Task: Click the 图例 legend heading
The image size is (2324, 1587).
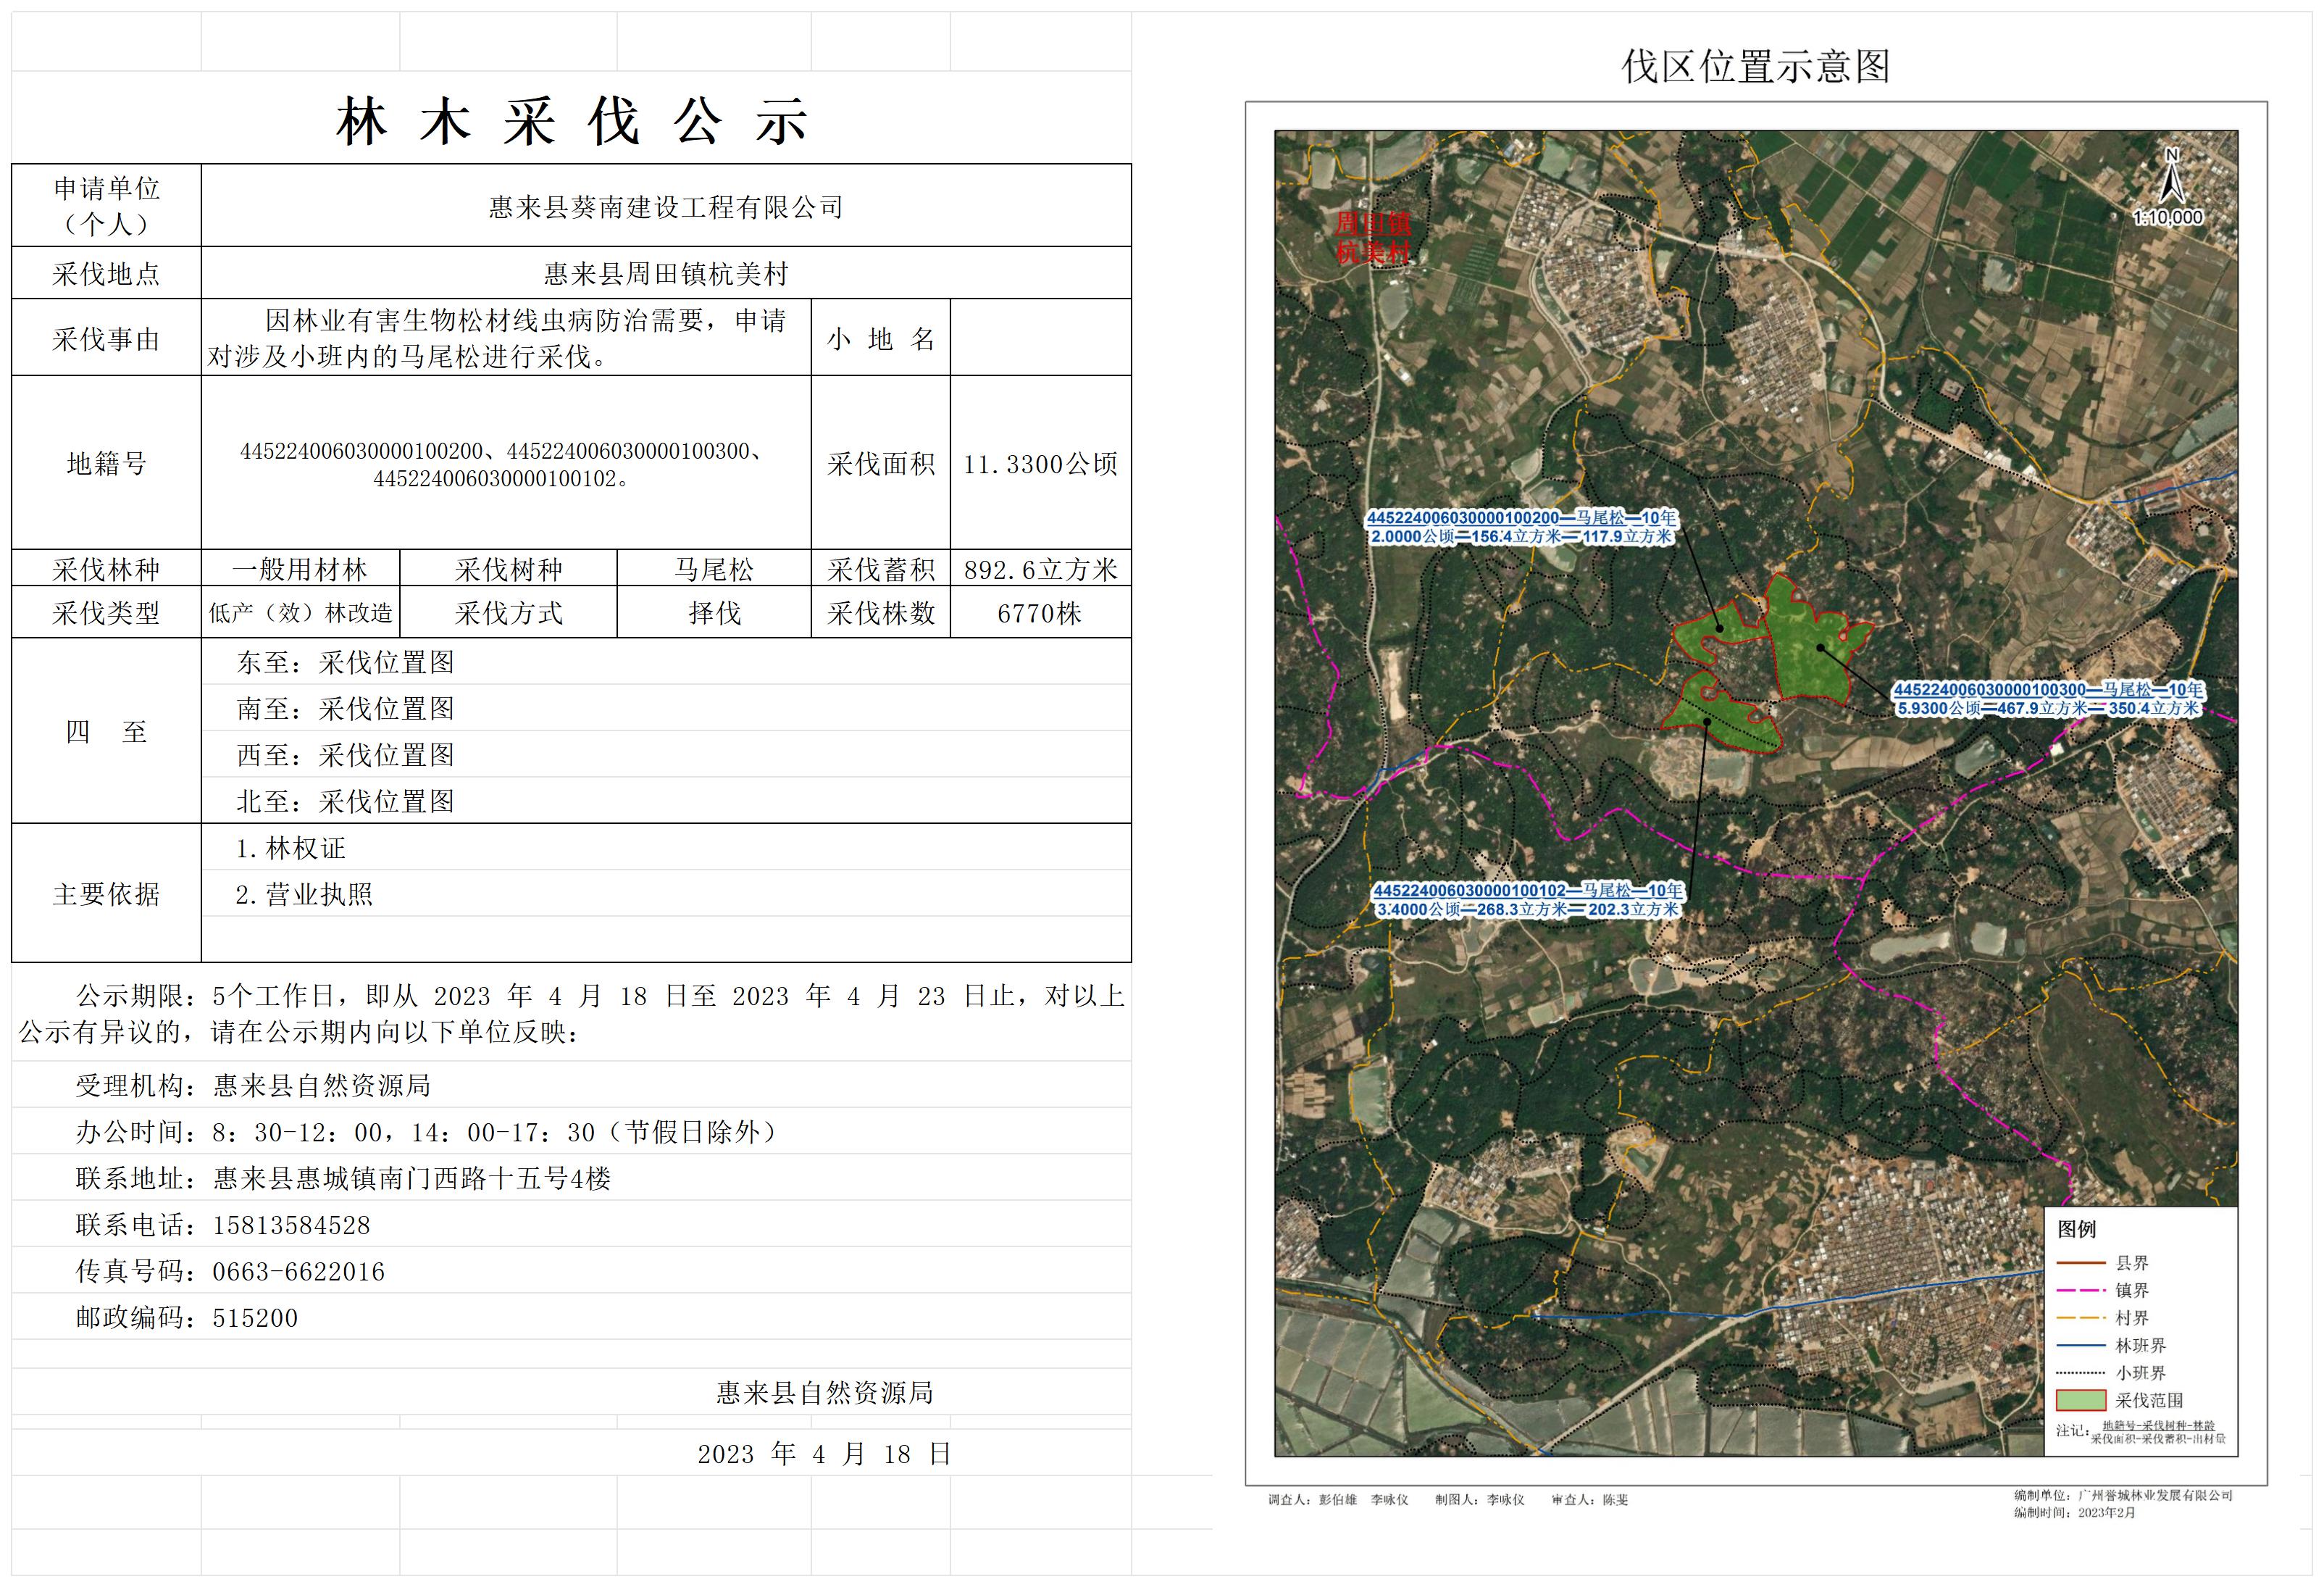Action: (2076, 1229)
